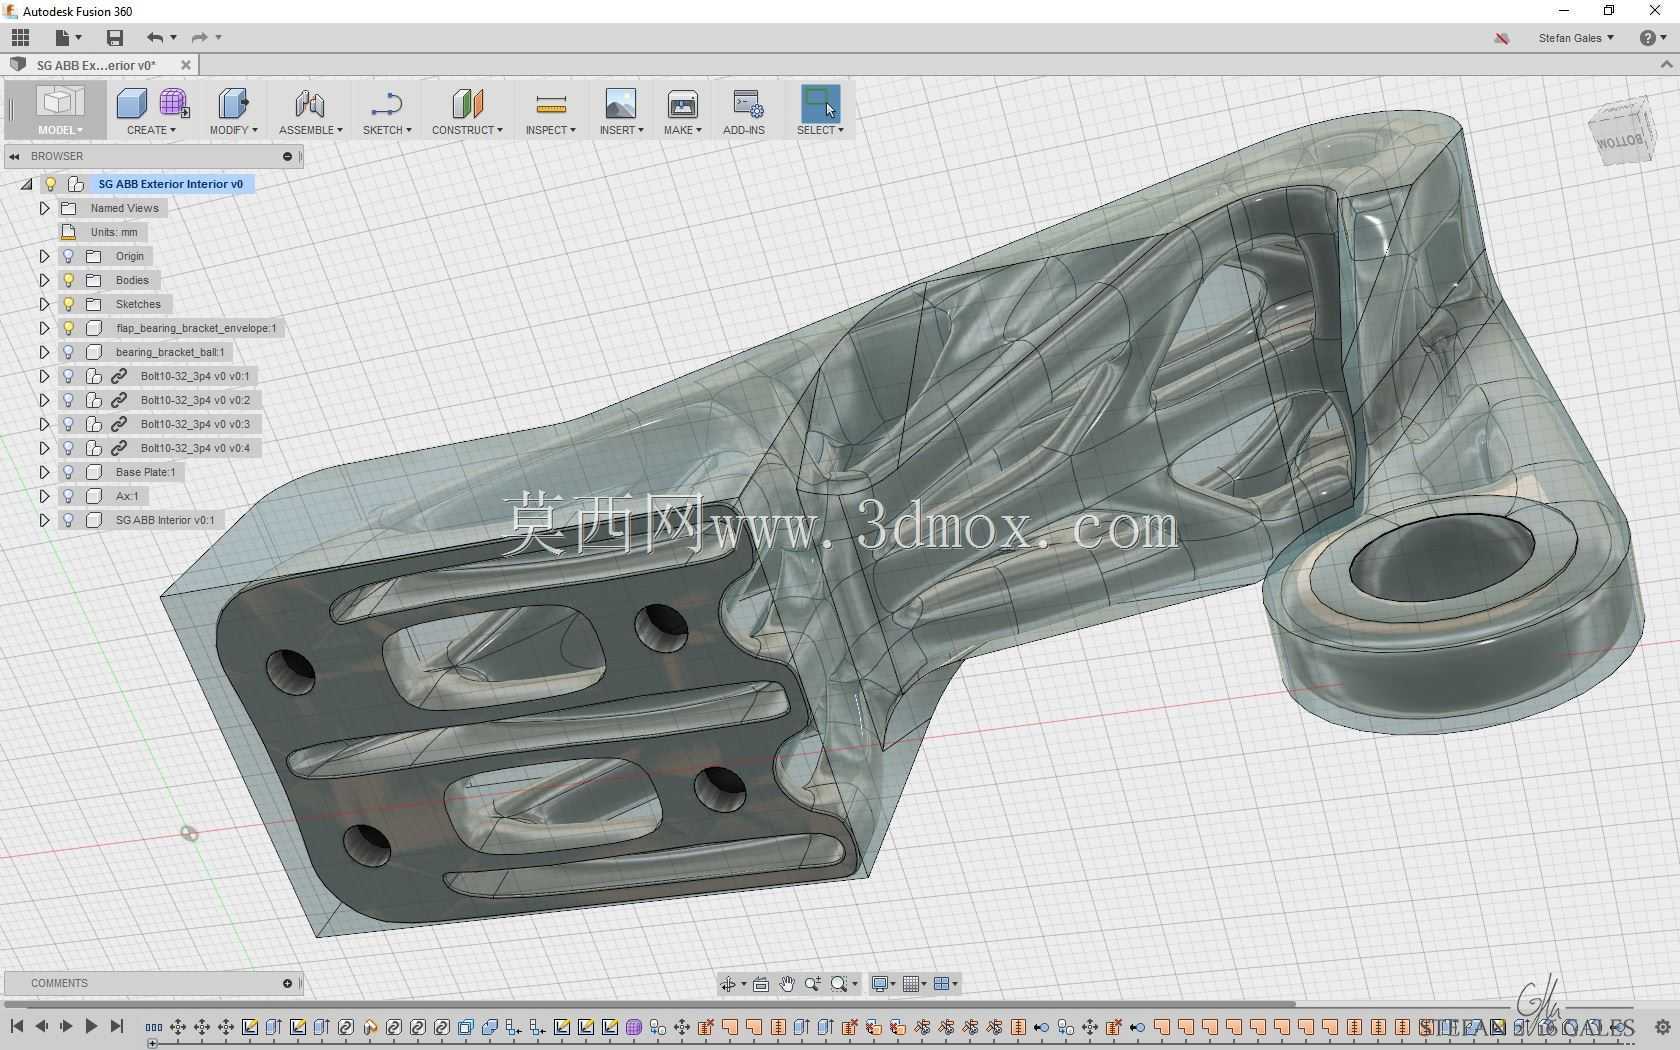Open the CREATE menu

point(151,130)
